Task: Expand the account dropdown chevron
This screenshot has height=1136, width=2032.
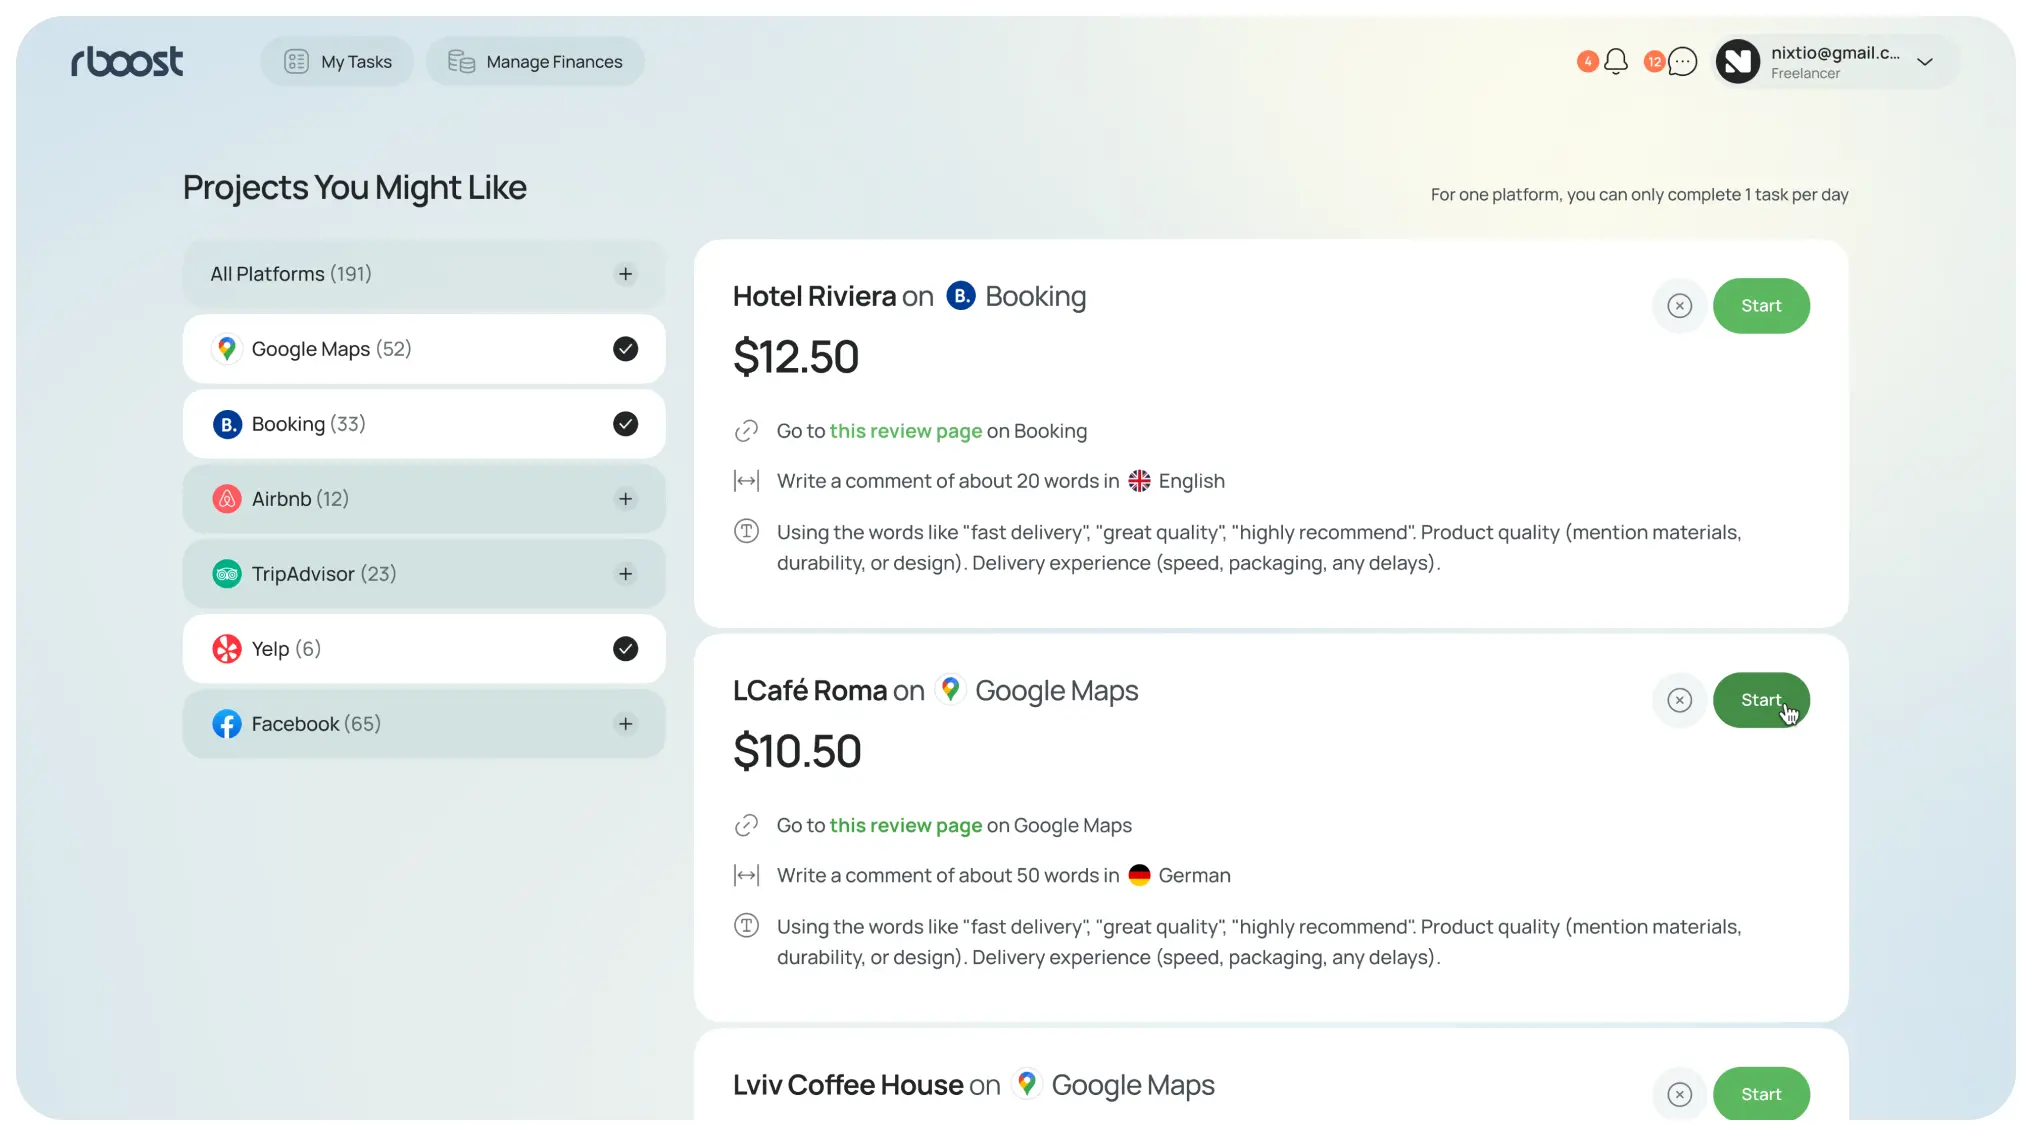Action: pos(1925,62)
